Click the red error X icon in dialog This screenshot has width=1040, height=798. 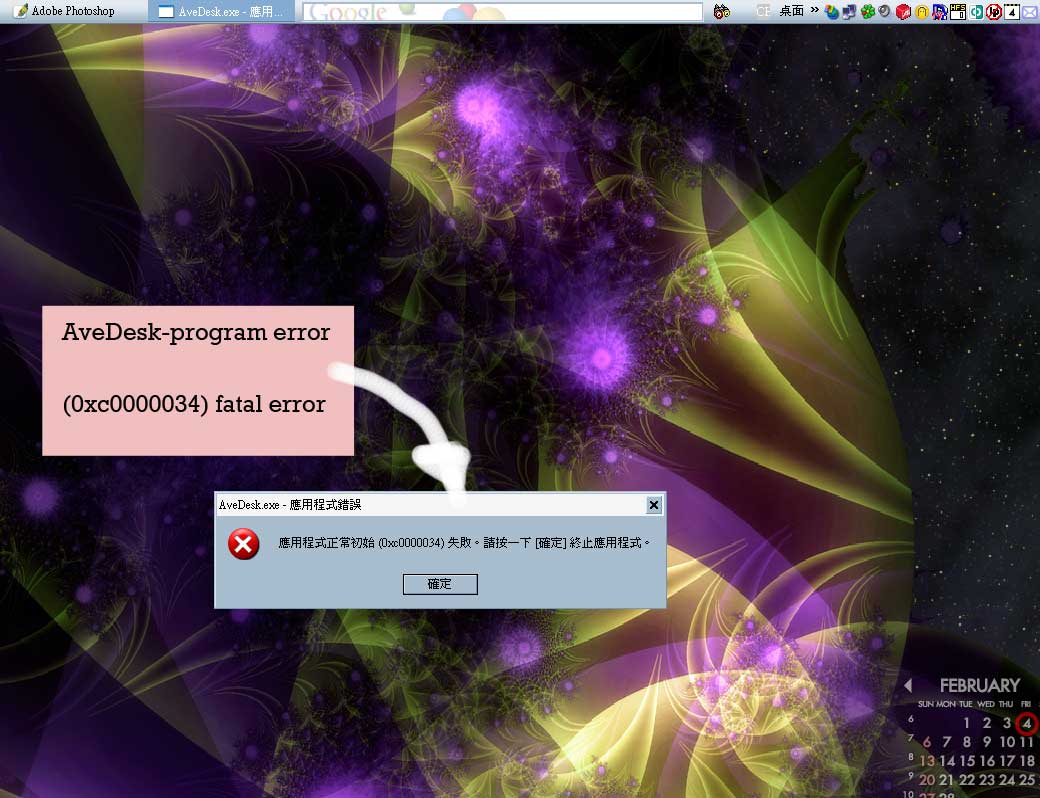click(x=243, y=544)
